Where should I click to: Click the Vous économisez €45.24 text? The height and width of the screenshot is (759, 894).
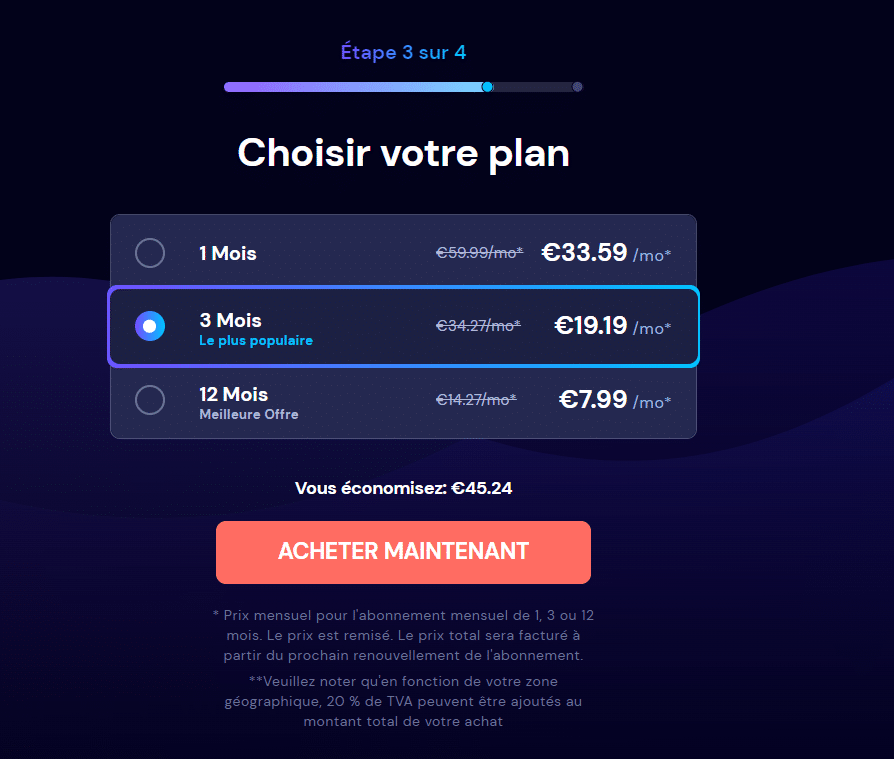tap(403, 489)
